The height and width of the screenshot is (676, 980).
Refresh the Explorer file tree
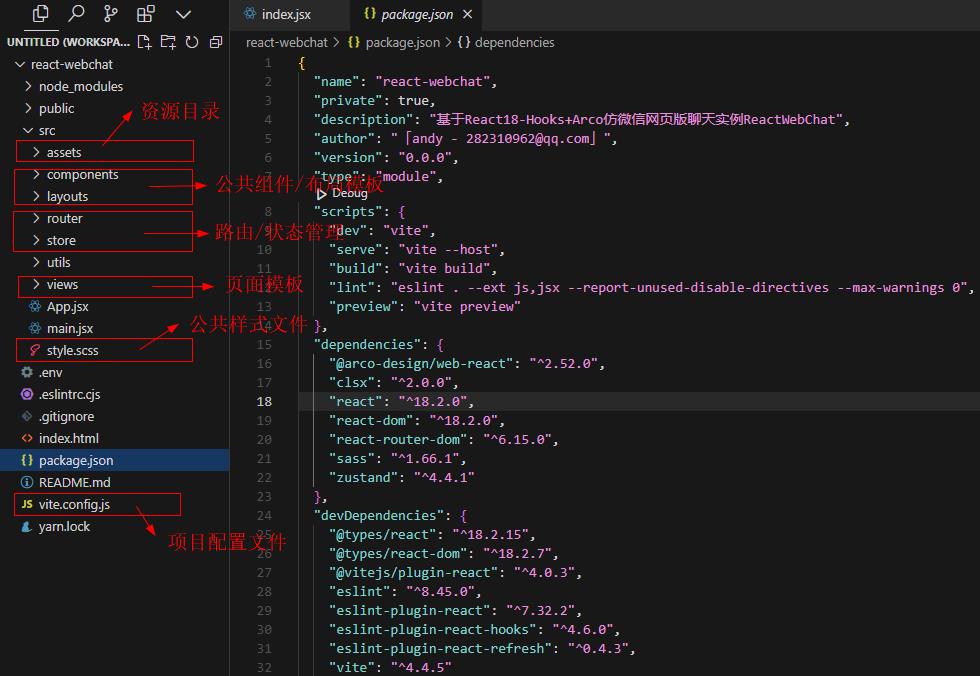[x=192, y=42]
